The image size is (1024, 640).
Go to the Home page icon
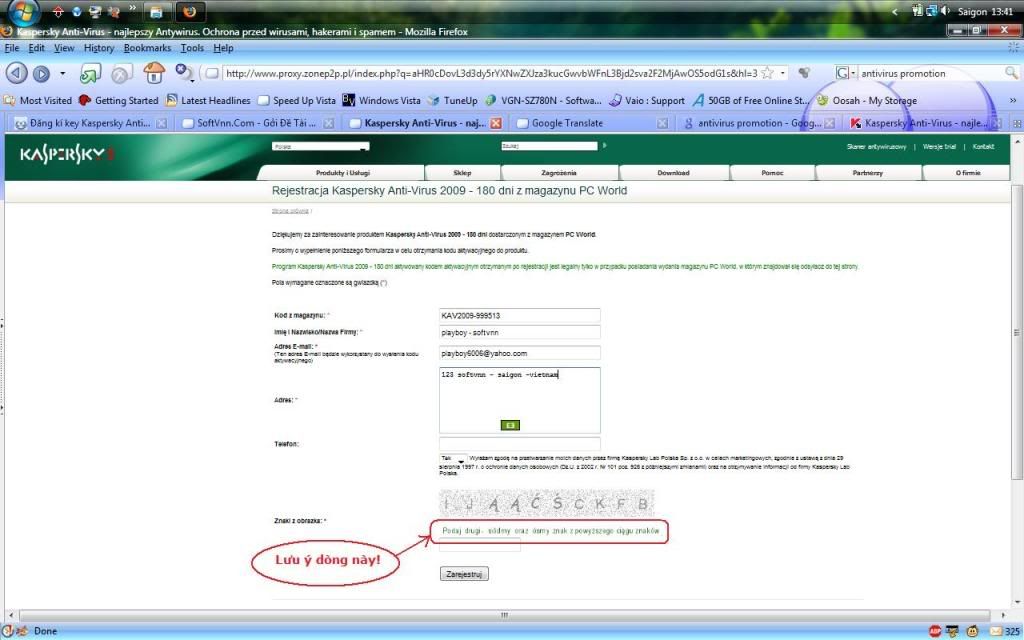click(x=154, y=72)
